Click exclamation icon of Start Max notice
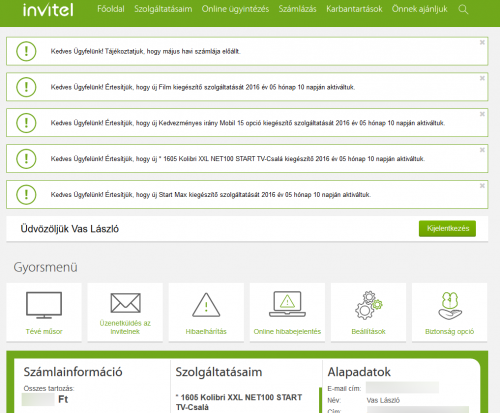The height and width of the screenshot is (413, 500). click(x=26, y=195)
